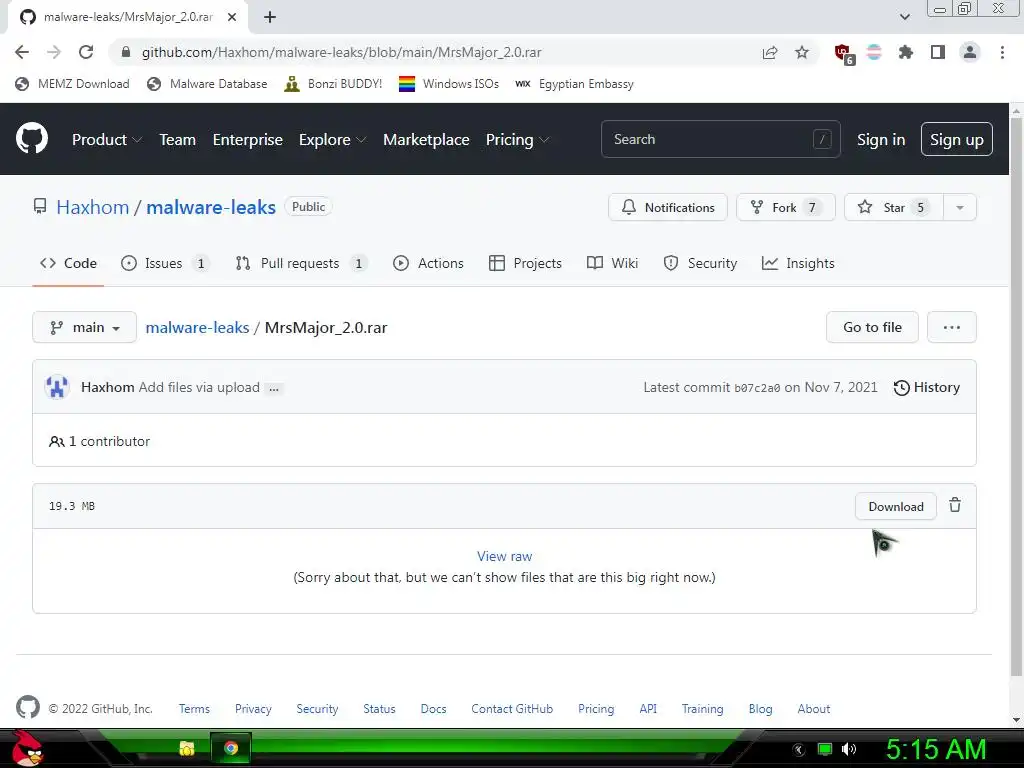The image size is (1024, 768).
Task: Open Enterprise in the header navigation
Action: (248, 140)
